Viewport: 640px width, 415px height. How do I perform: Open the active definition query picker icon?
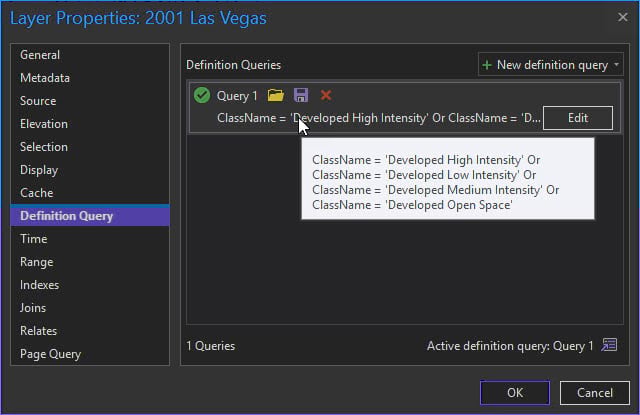pos(609,345)
